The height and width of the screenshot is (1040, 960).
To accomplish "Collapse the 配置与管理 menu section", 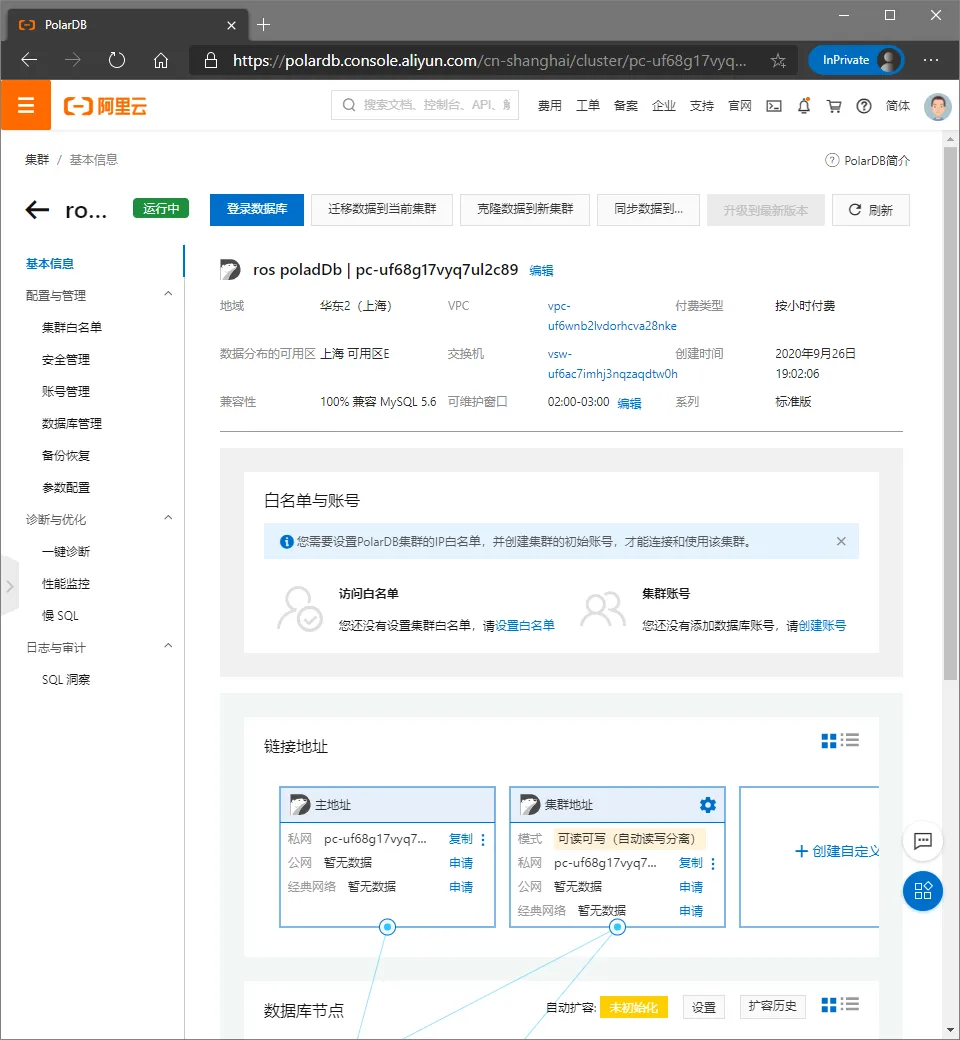I will click(169, 293).
